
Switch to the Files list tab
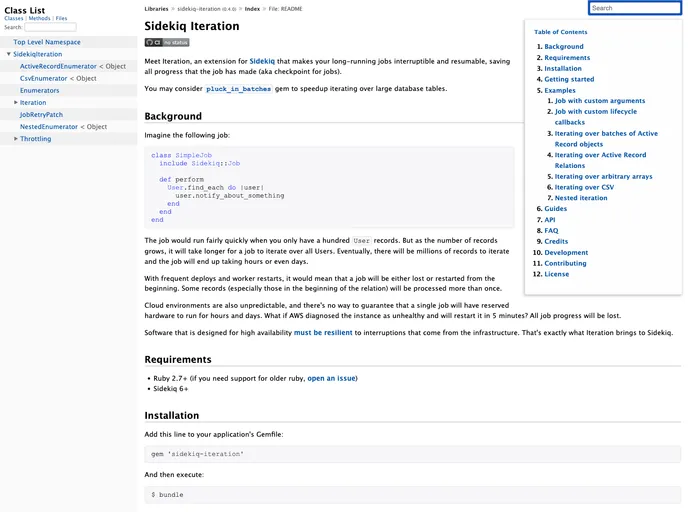click(62, 18)
